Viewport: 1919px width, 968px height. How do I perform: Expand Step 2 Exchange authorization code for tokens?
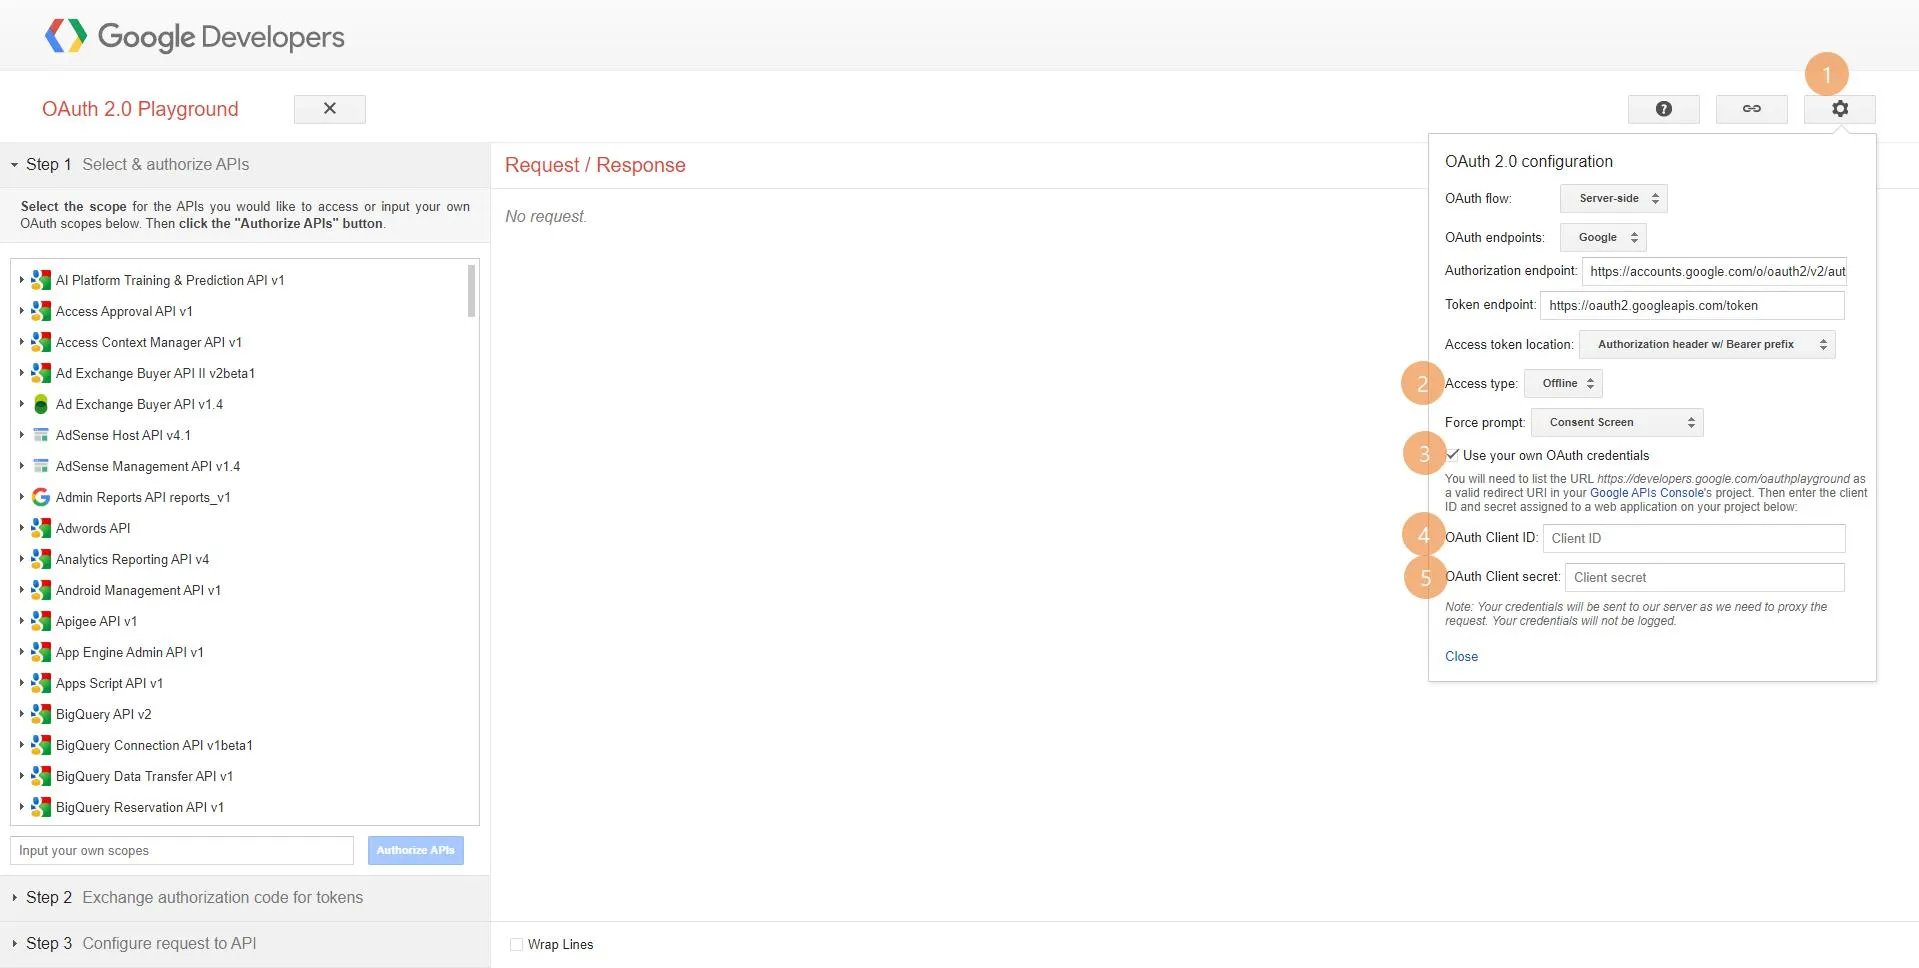245,897
